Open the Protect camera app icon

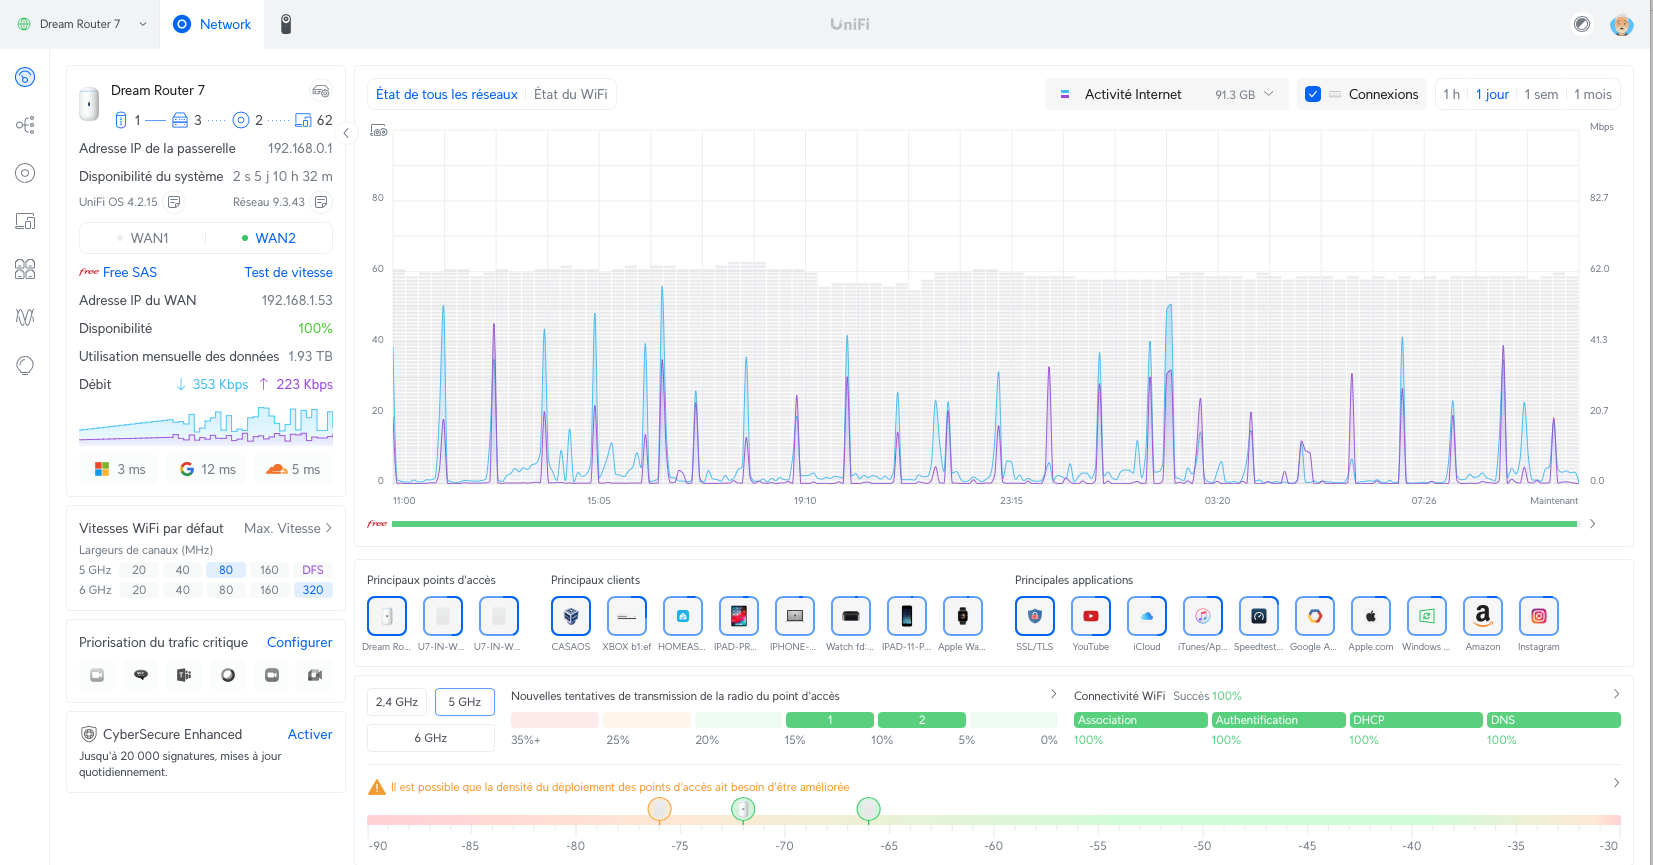285,24
